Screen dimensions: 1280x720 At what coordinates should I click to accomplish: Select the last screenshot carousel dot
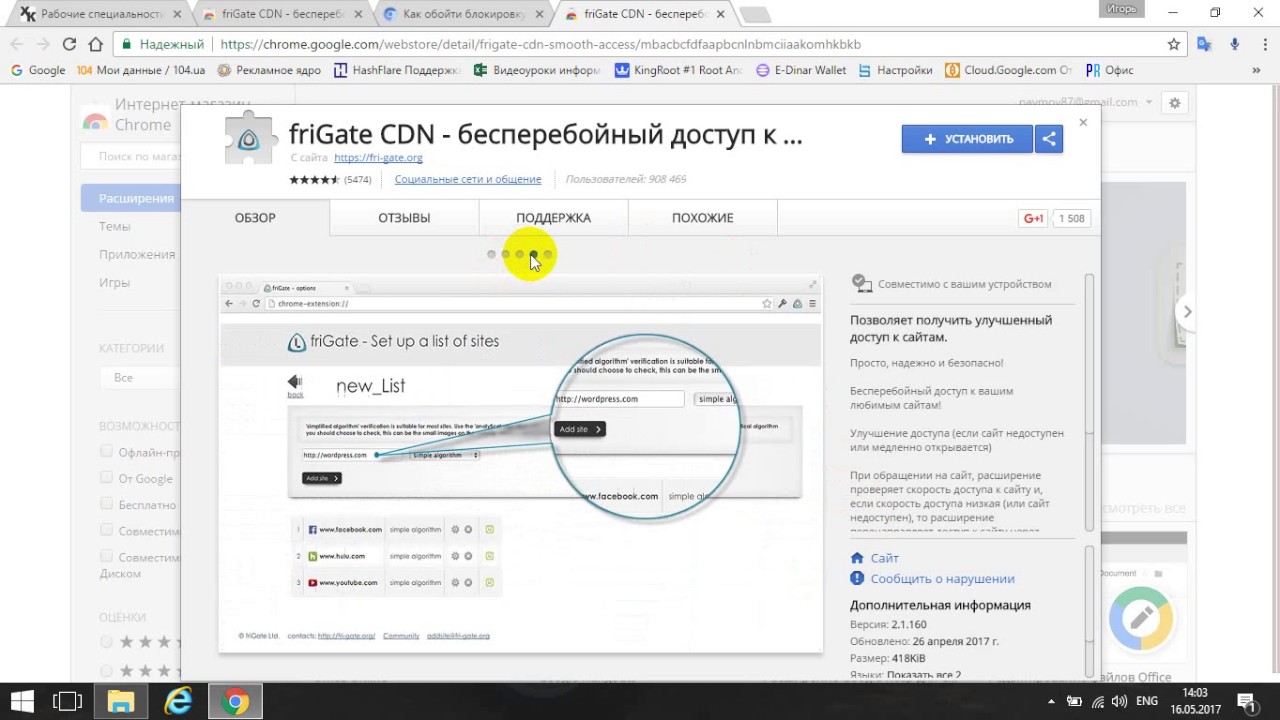click(x=547, y=254)
